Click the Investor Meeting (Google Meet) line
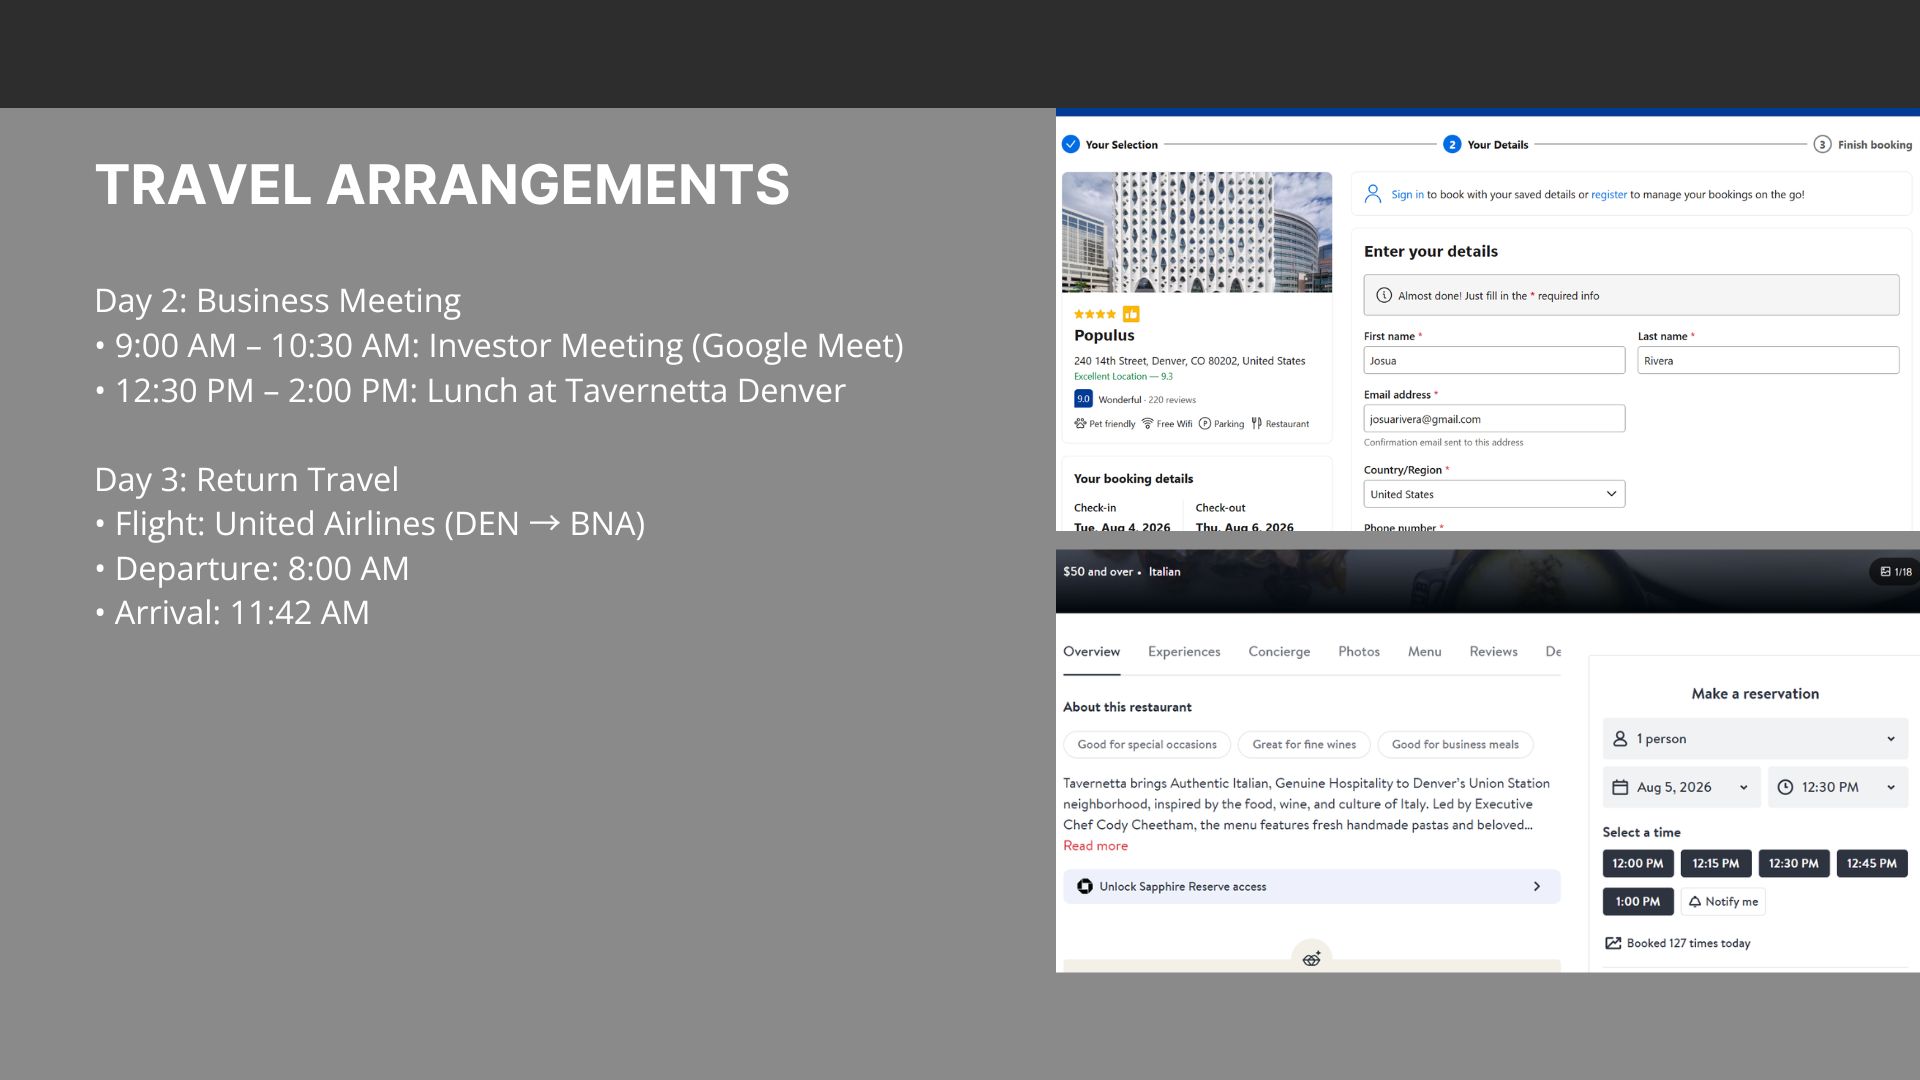 pyautogui.click(x=499, y=345)
